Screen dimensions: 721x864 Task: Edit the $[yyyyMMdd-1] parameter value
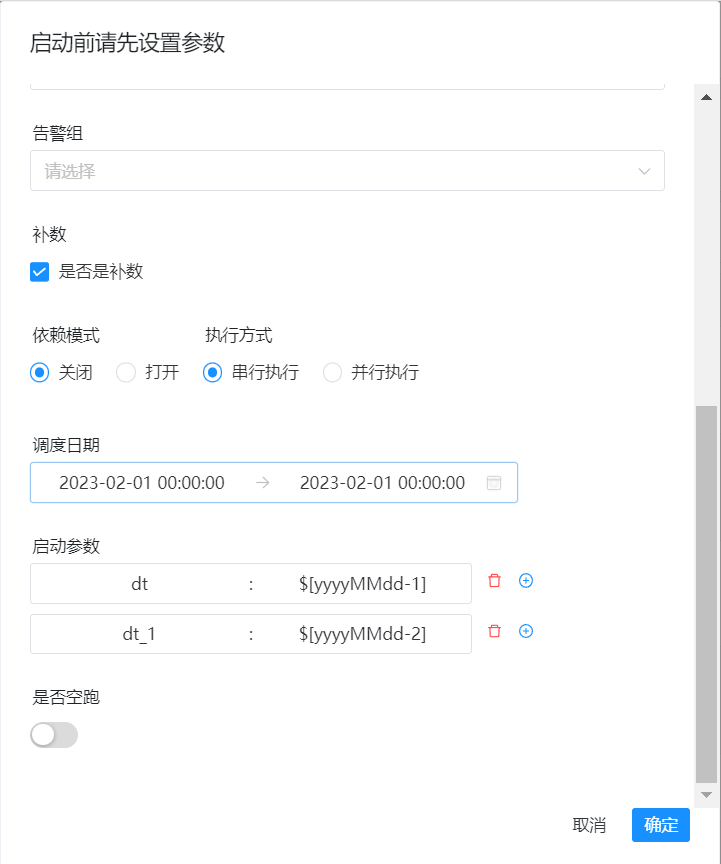(x=362, y=584)
